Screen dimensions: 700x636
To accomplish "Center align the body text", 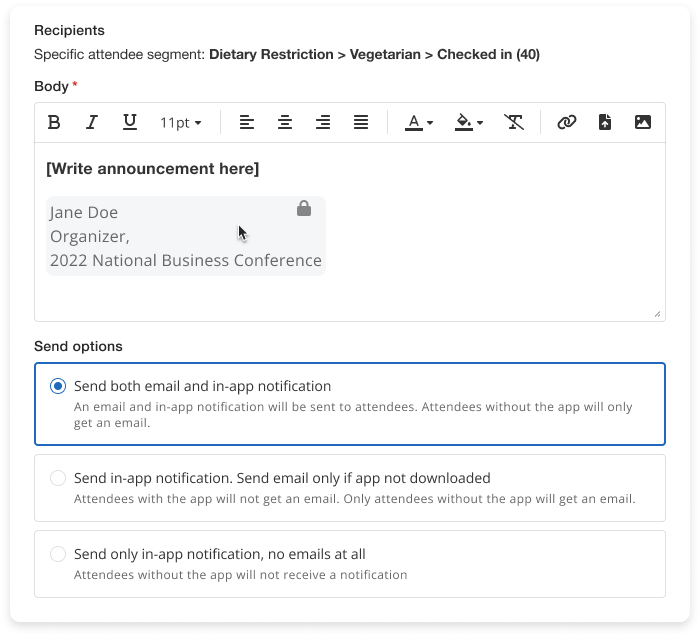I will click(285, 122).
